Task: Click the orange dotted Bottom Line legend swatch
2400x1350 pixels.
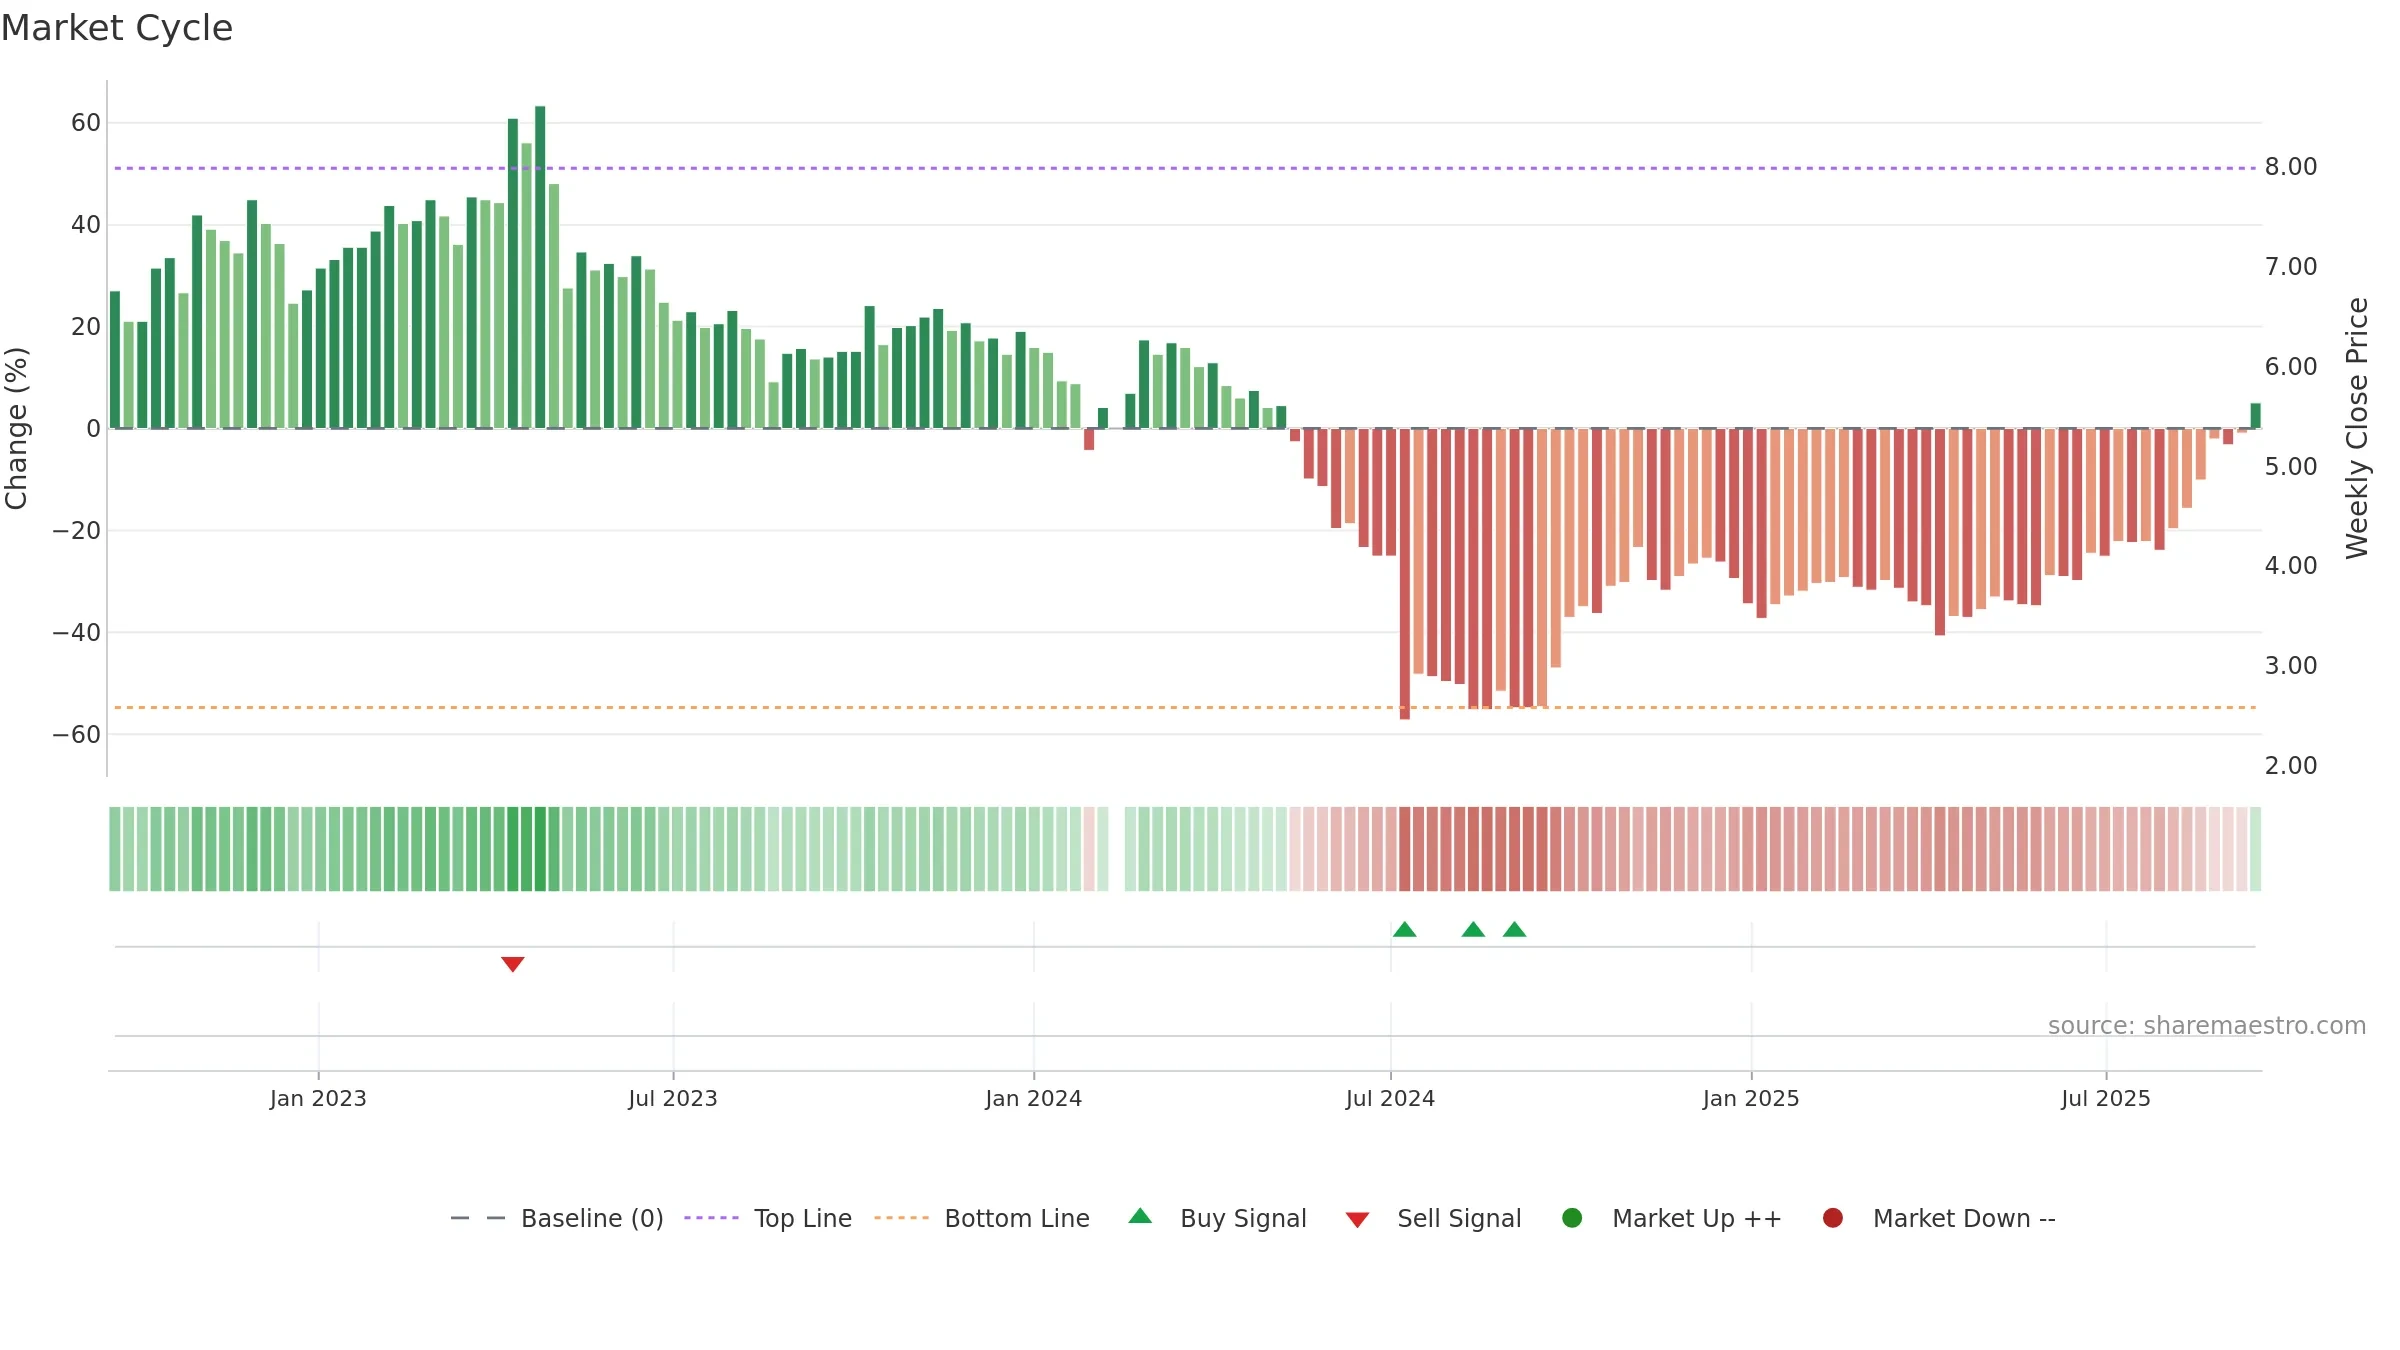Action: point(901,1218)
